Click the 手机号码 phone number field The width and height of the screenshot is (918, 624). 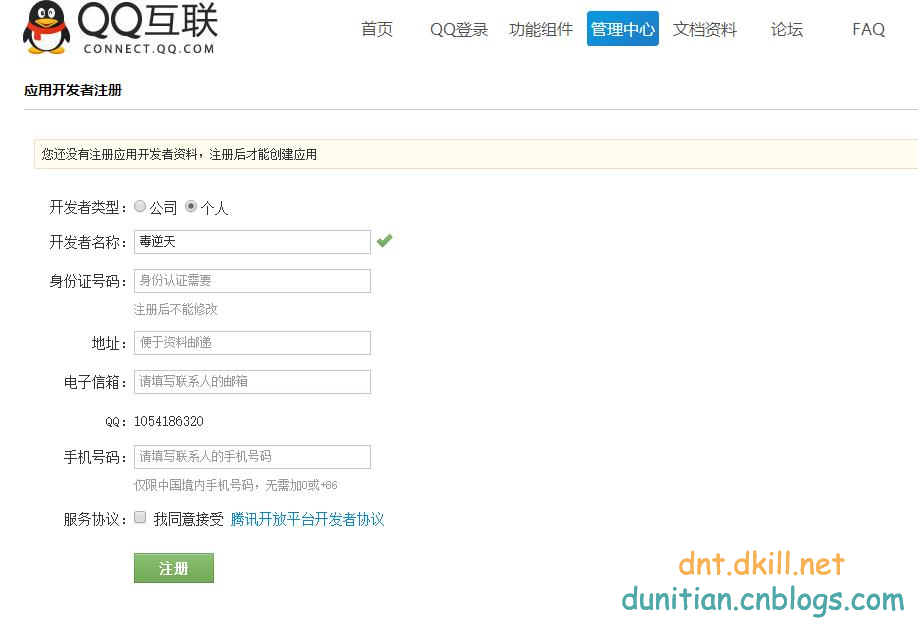252,456
